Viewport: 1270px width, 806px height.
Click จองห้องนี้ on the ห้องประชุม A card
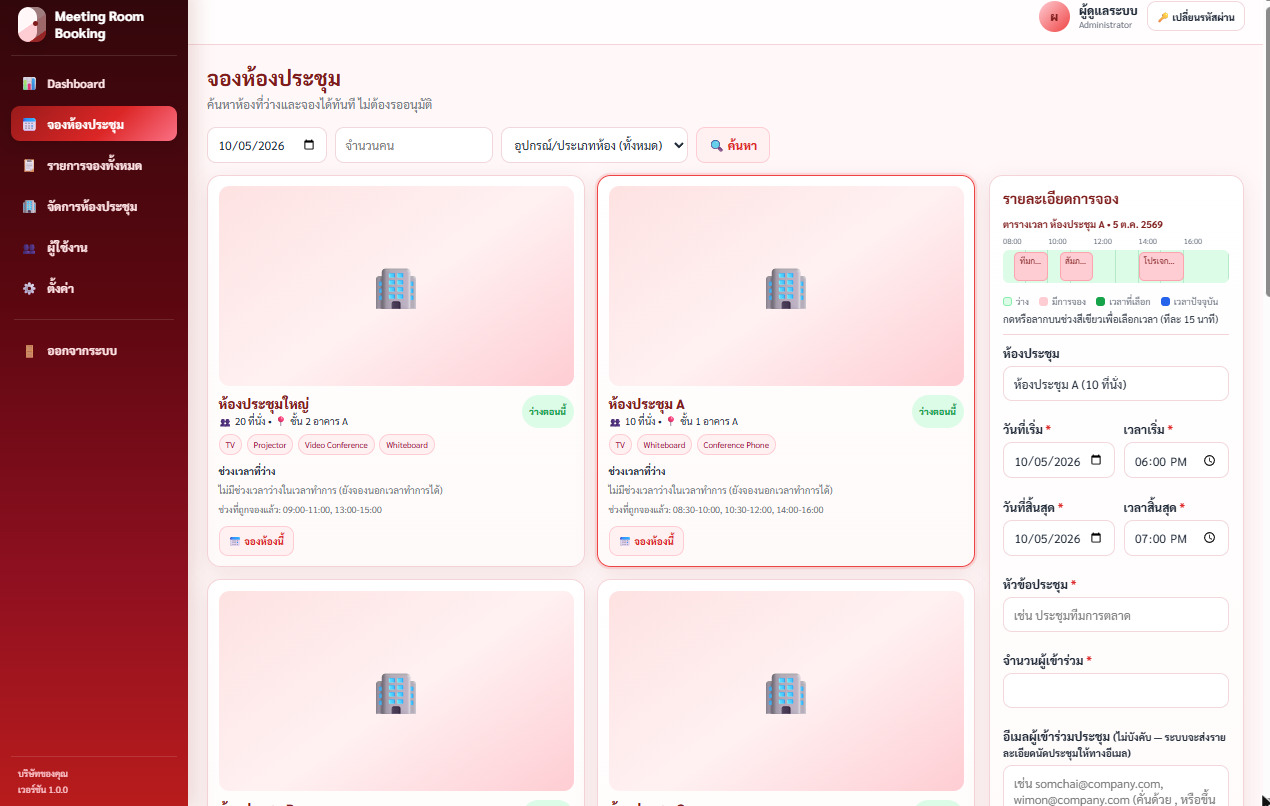pos(646,541)
